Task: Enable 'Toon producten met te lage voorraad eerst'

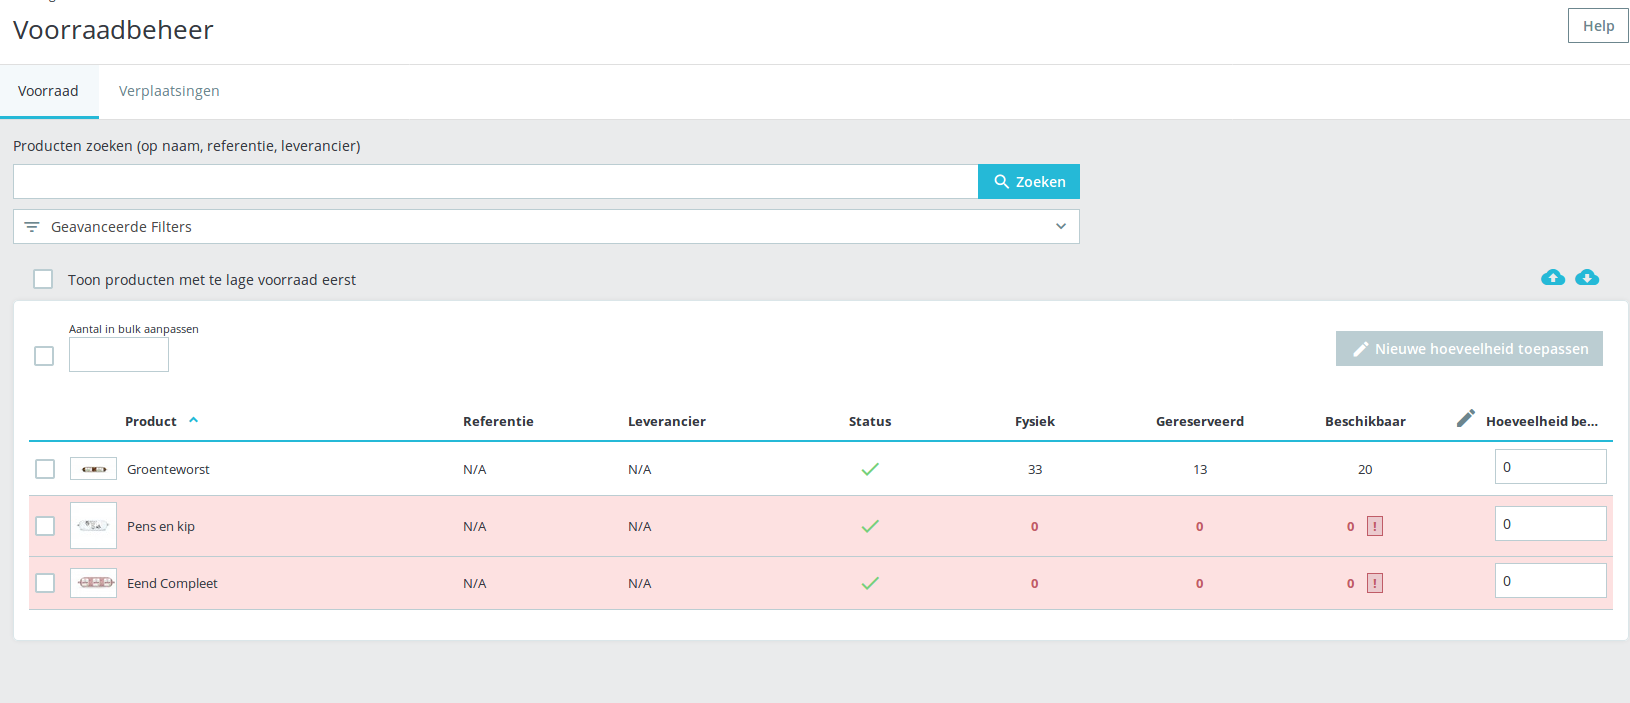Action: (x=43, y=279)
